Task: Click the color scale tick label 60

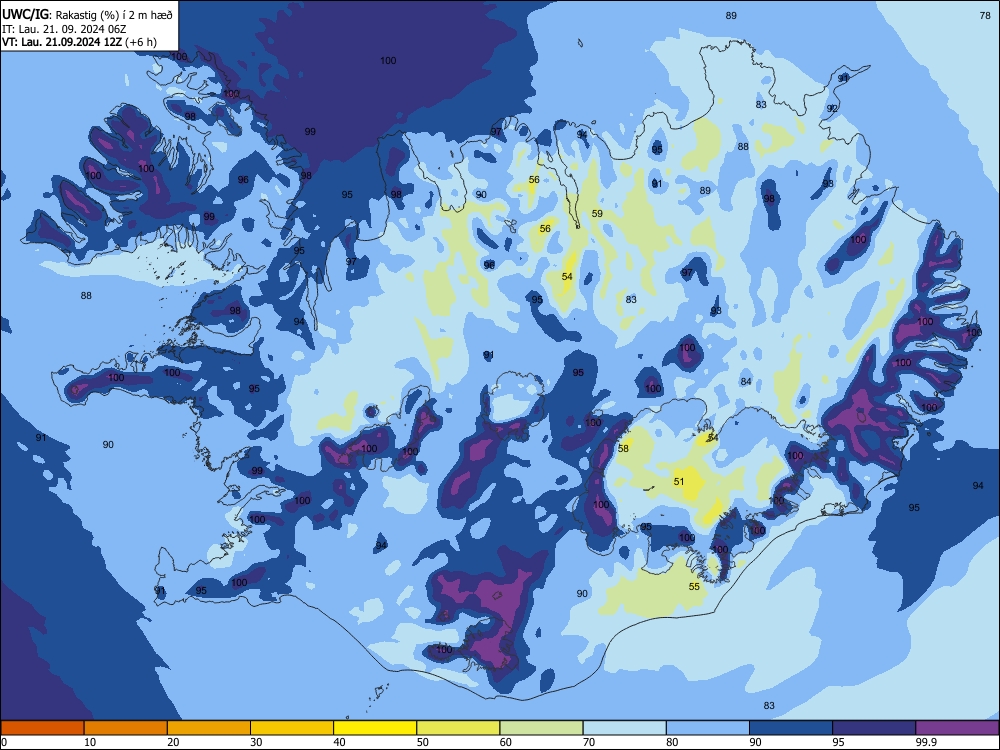Action: [506, 742]
